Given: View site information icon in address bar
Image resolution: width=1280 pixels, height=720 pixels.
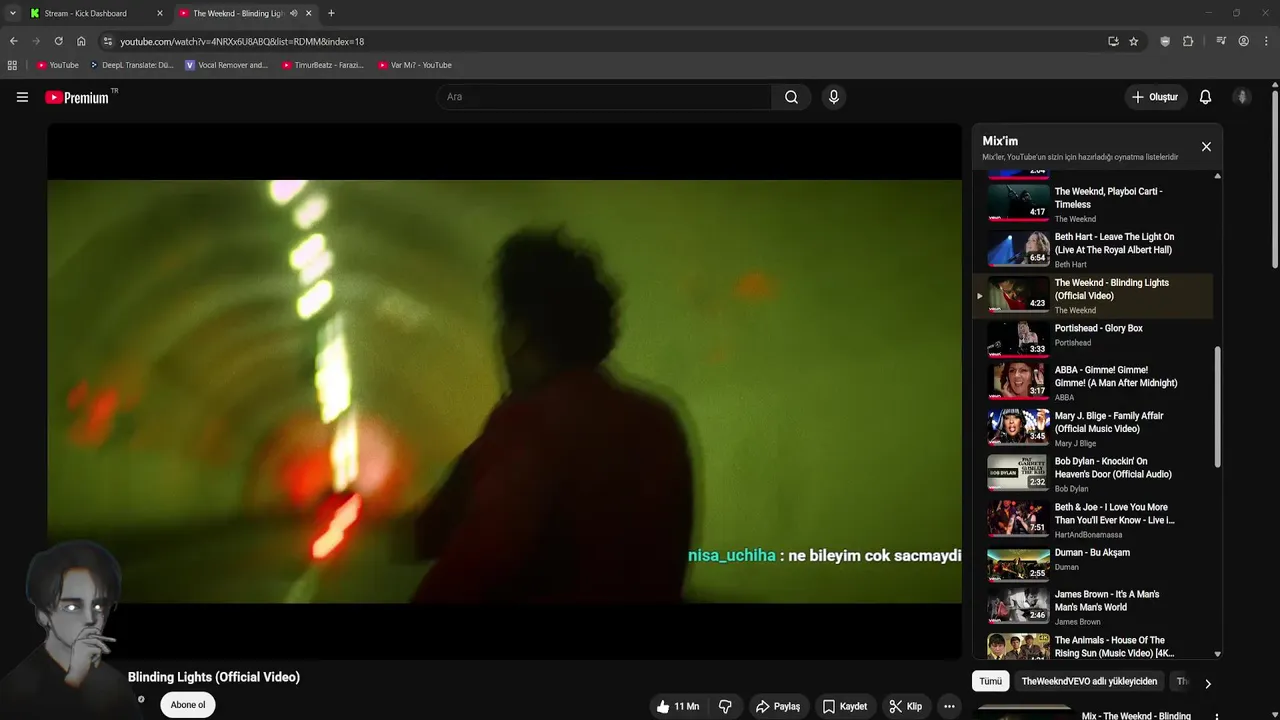Looking at the screenshot, I should (108, 41).
